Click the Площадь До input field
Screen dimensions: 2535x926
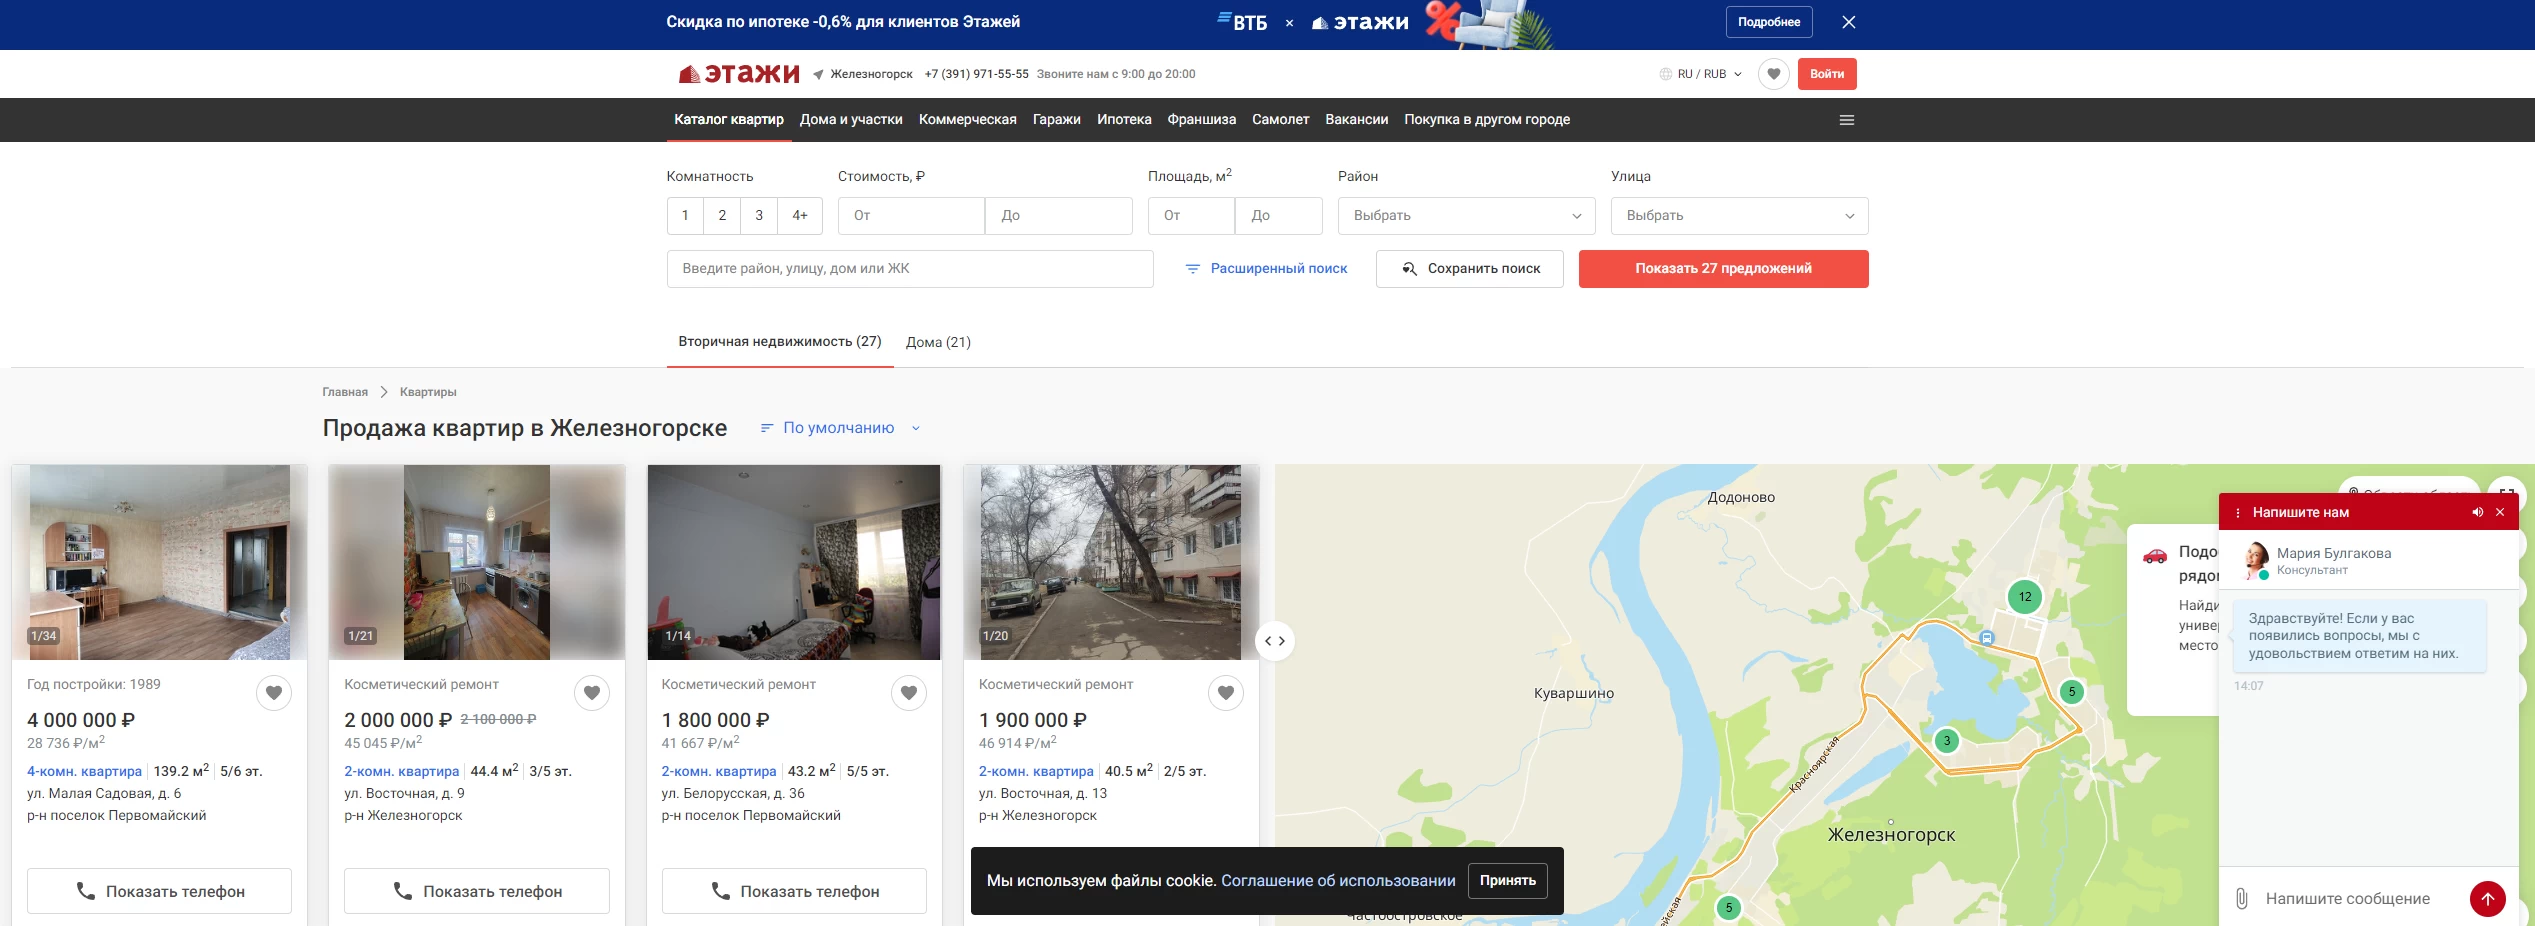[1279, 216]
